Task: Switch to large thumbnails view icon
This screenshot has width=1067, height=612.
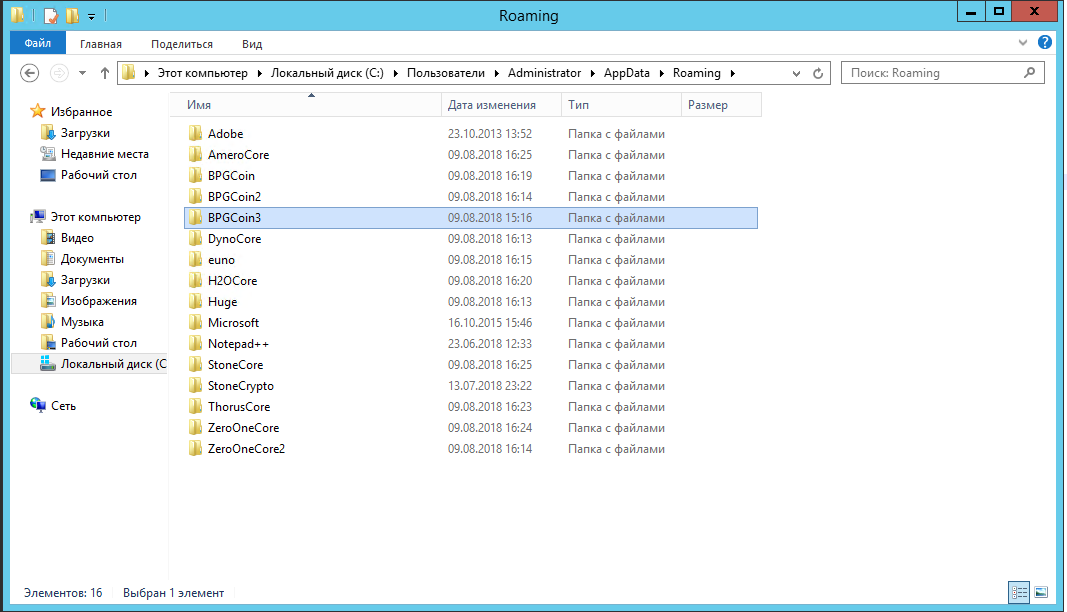Action: pos(1041,592)
